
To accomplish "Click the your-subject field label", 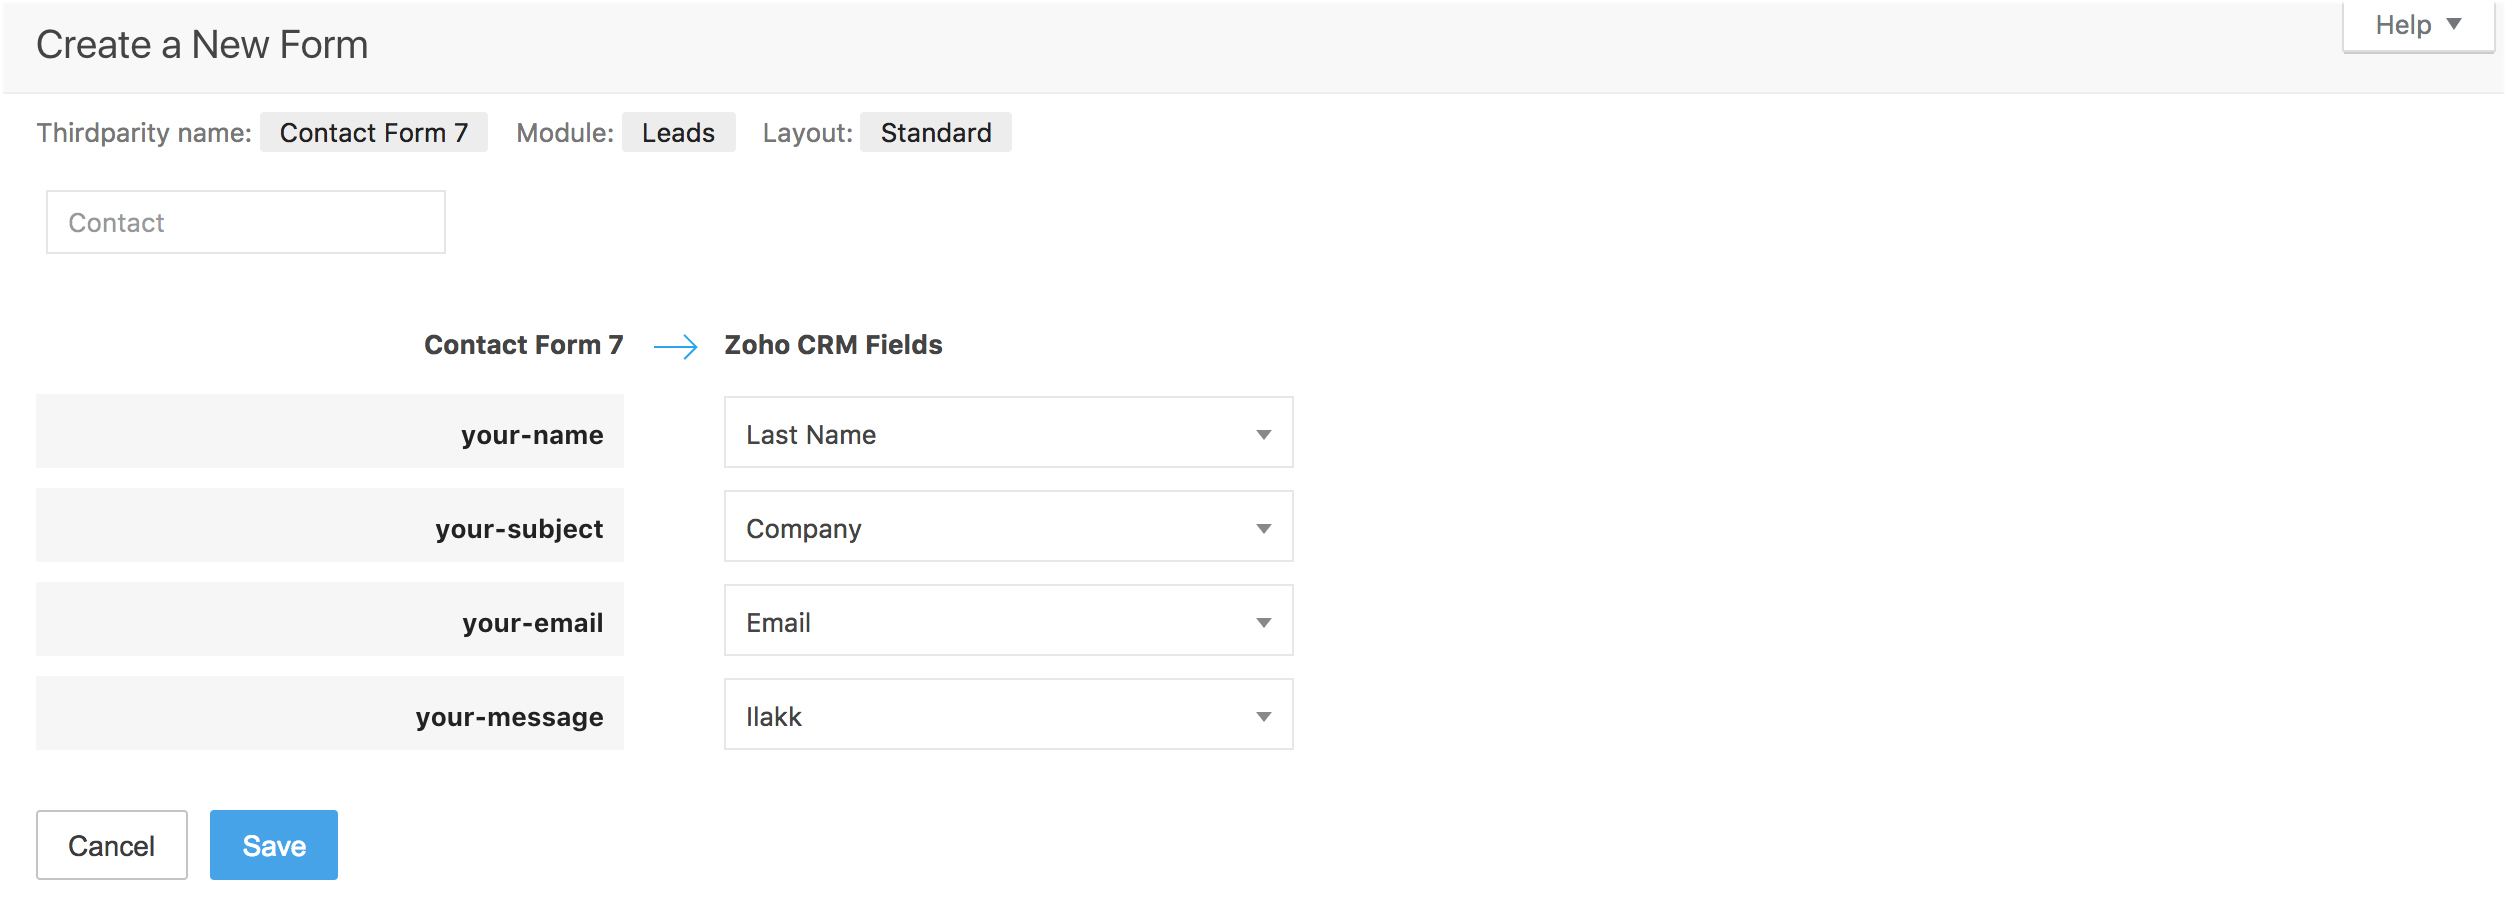I will pyautogui.click(x=518, y=528).
